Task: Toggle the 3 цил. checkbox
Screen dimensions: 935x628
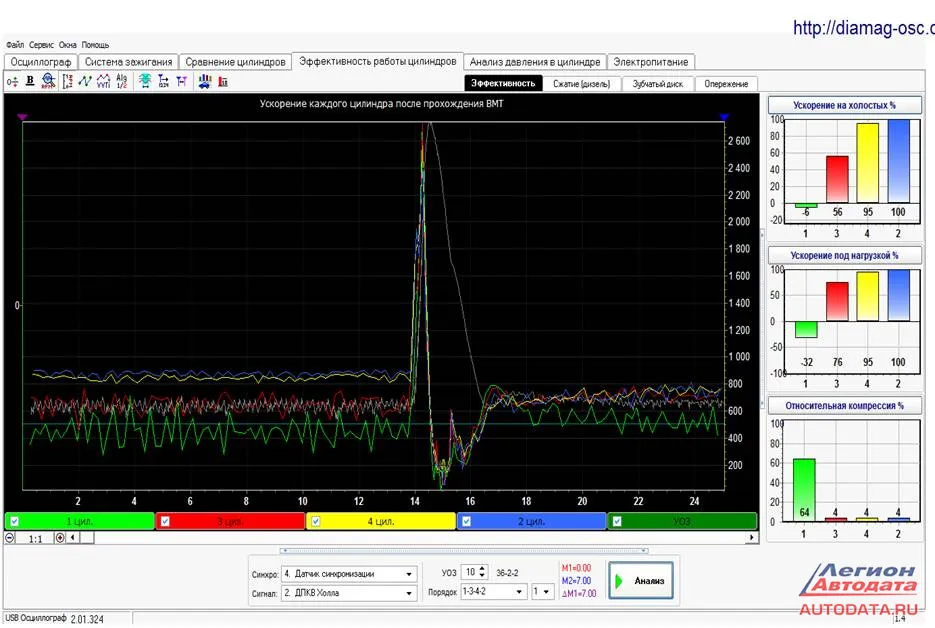Action: click(165, 521)
